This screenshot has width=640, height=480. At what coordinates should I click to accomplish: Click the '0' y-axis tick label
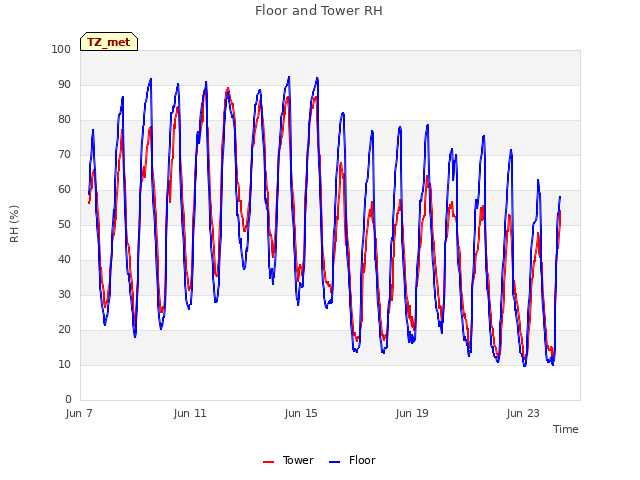pos(68,400)
